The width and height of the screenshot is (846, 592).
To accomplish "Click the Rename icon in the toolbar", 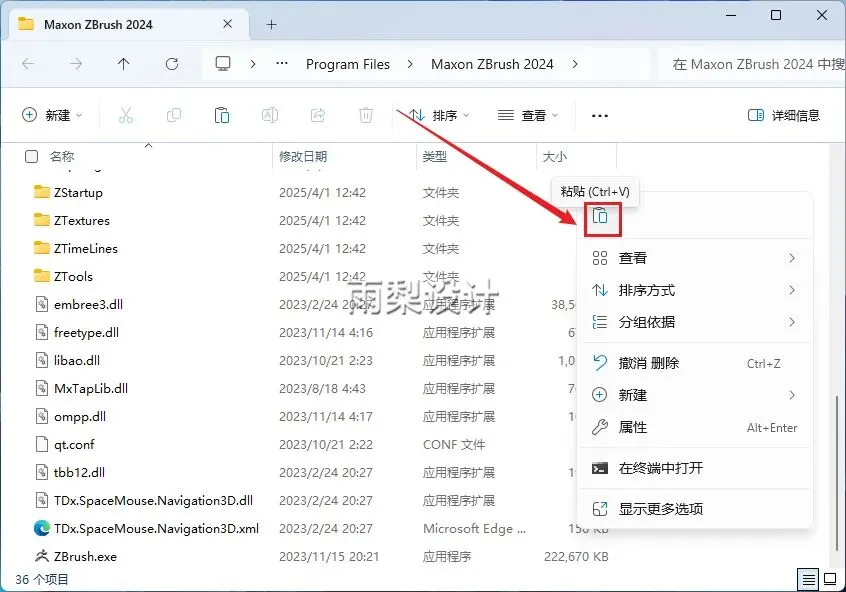I will [270, 115].
